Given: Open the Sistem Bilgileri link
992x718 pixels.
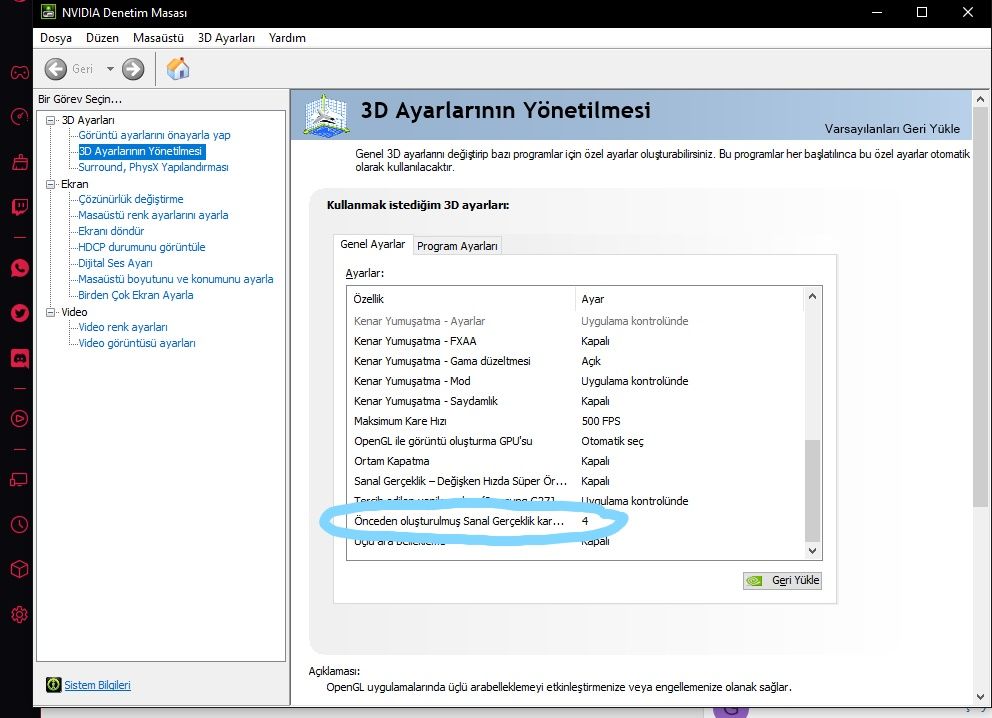Looking at the screenshot, I should click(97, 684).
